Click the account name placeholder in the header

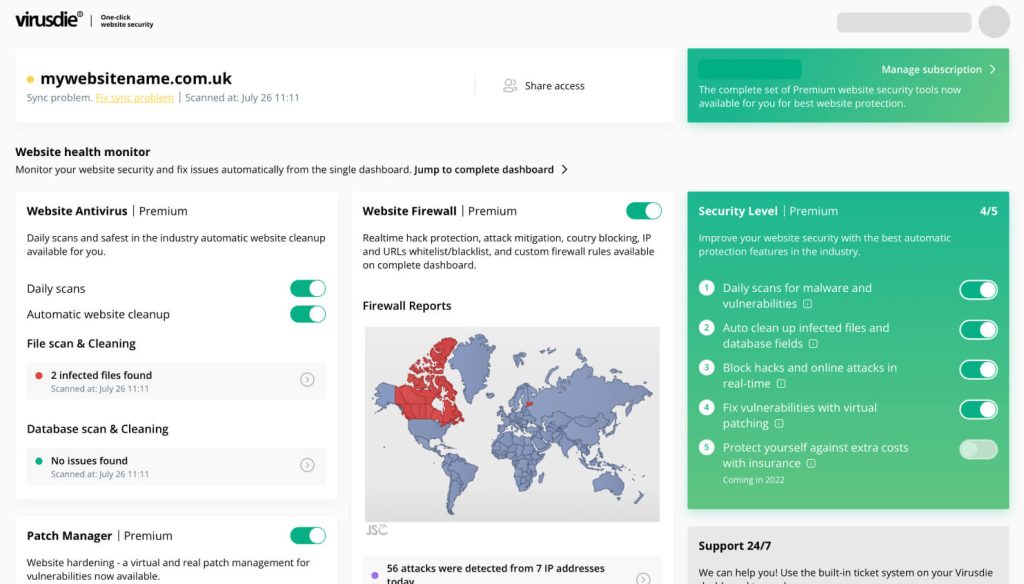[904, 22]
